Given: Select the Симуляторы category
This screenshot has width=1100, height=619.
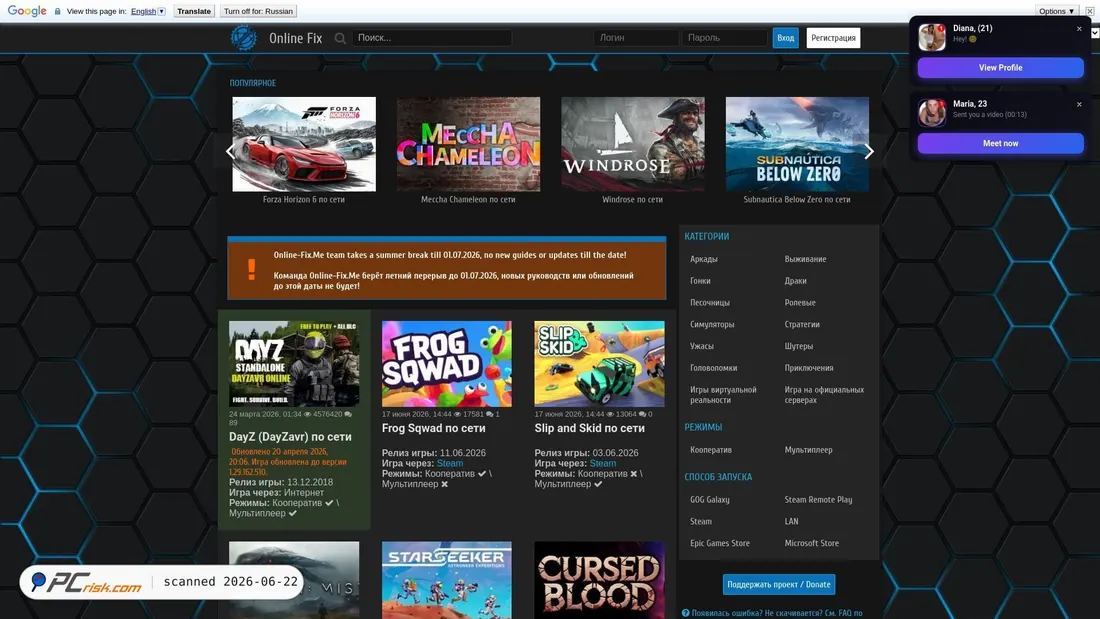Looking at the screenshot, I should 712,324.
